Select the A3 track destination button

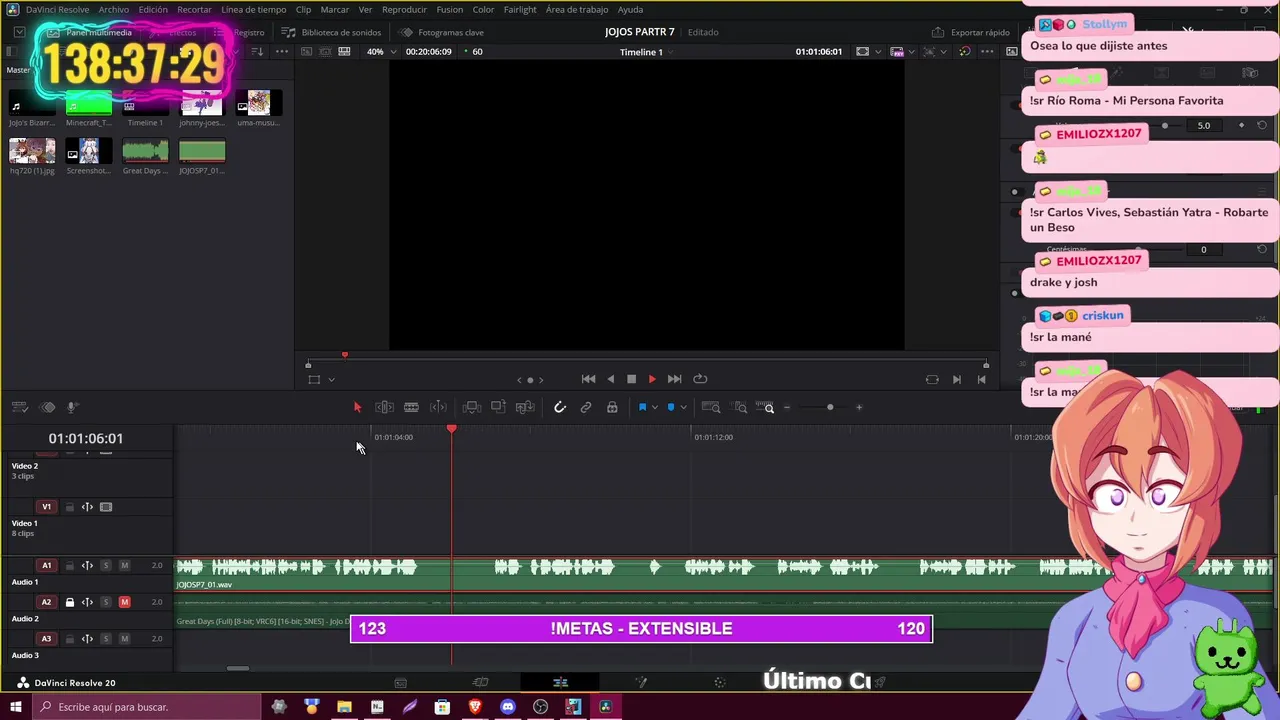[46, 639]
